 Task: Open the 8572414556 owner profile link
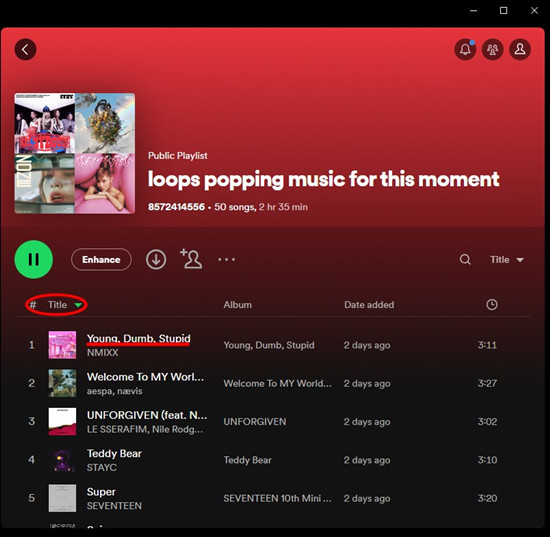pyautogui.click(x=176, y=207)
